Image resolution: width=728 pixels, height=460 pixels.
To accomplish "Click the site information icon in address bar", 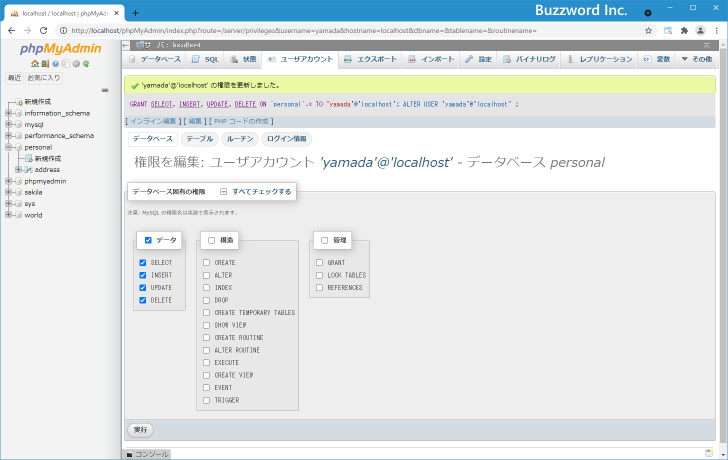I will [63, 31].
